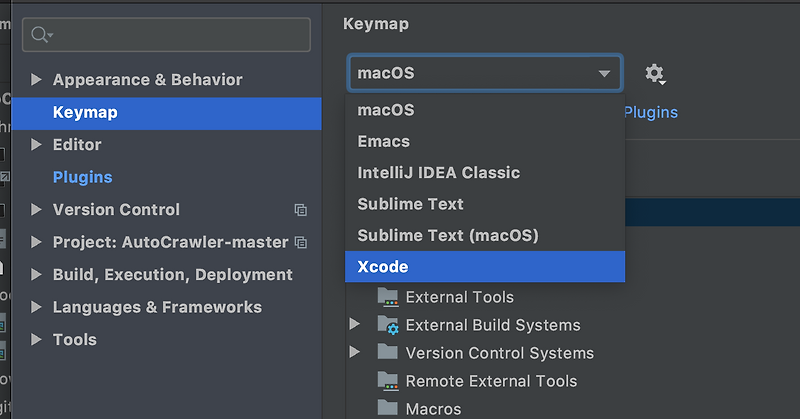Expand External Build Systems tree node
The width and height of the screenshot is (800, 419).
[354, 325]
